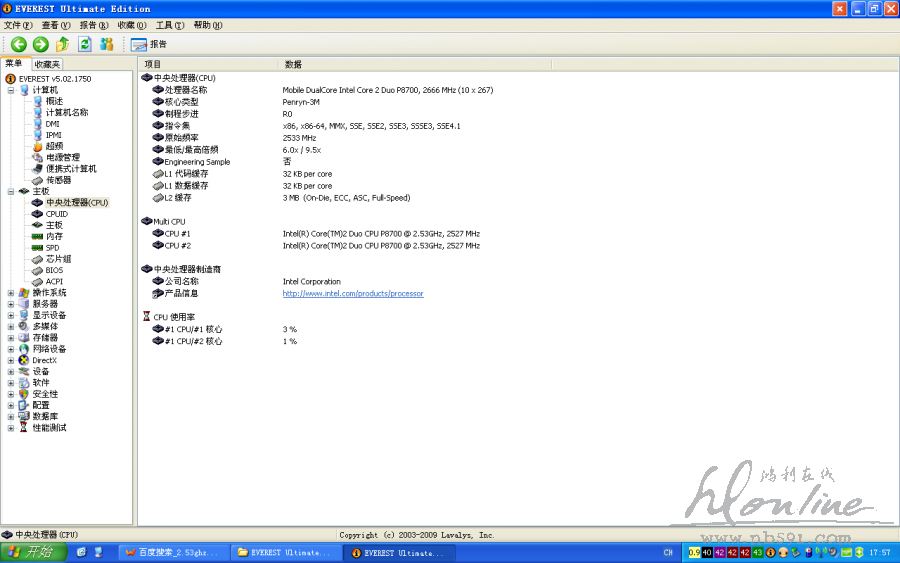Screen dimensions: 900x563
Task: Click the green Back arrow toolbar icon
Action: [x=18, y=44]
